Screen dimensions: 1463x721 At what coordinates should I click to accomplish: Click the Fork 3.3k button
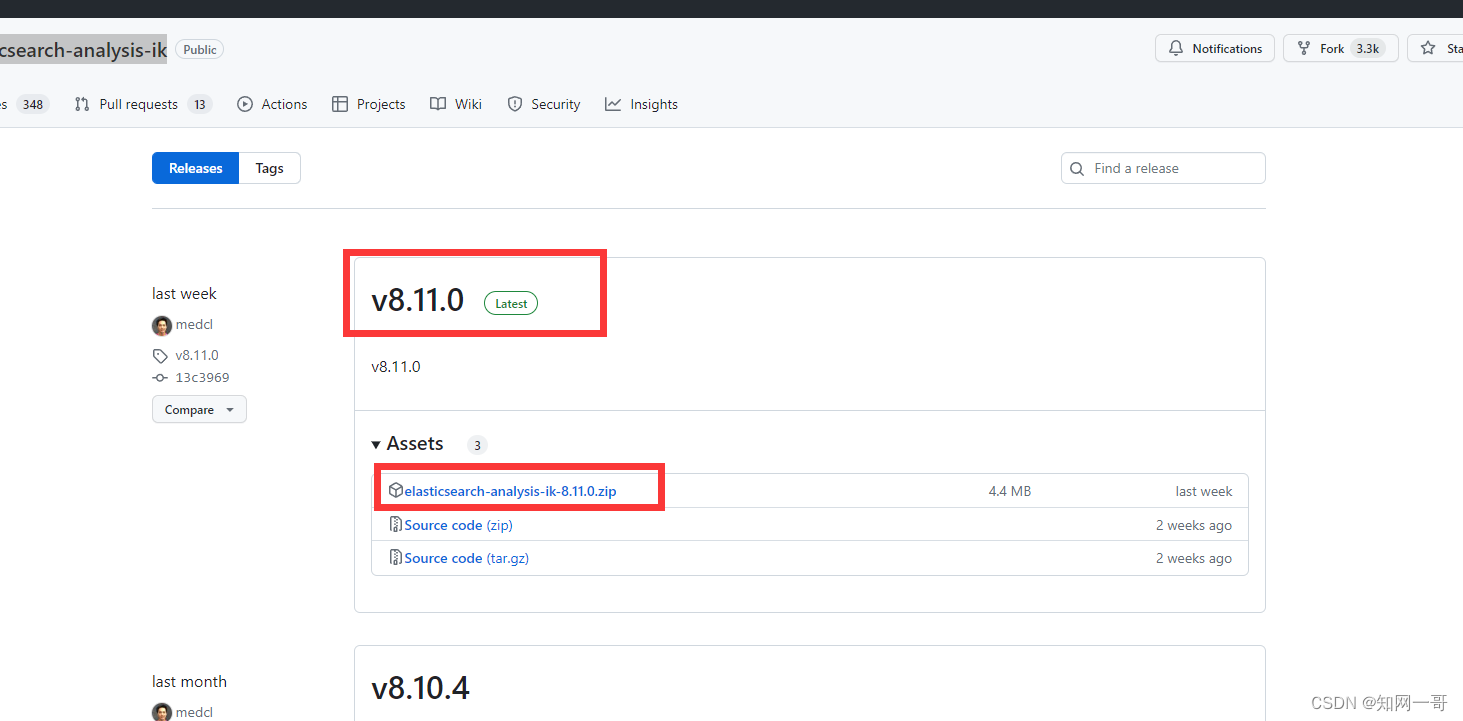(x=1340, y=47)
